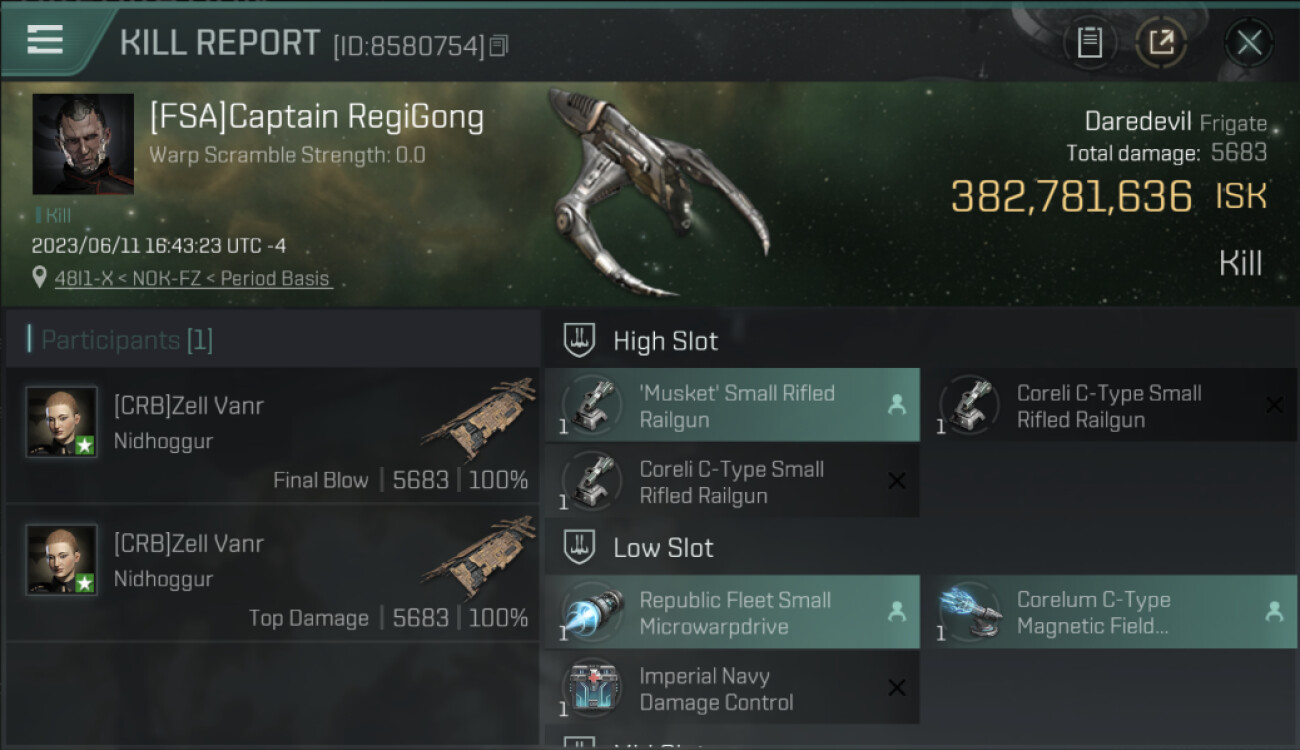Select the Corelum C-Type Magnetic Field module

coord(1108,612)
